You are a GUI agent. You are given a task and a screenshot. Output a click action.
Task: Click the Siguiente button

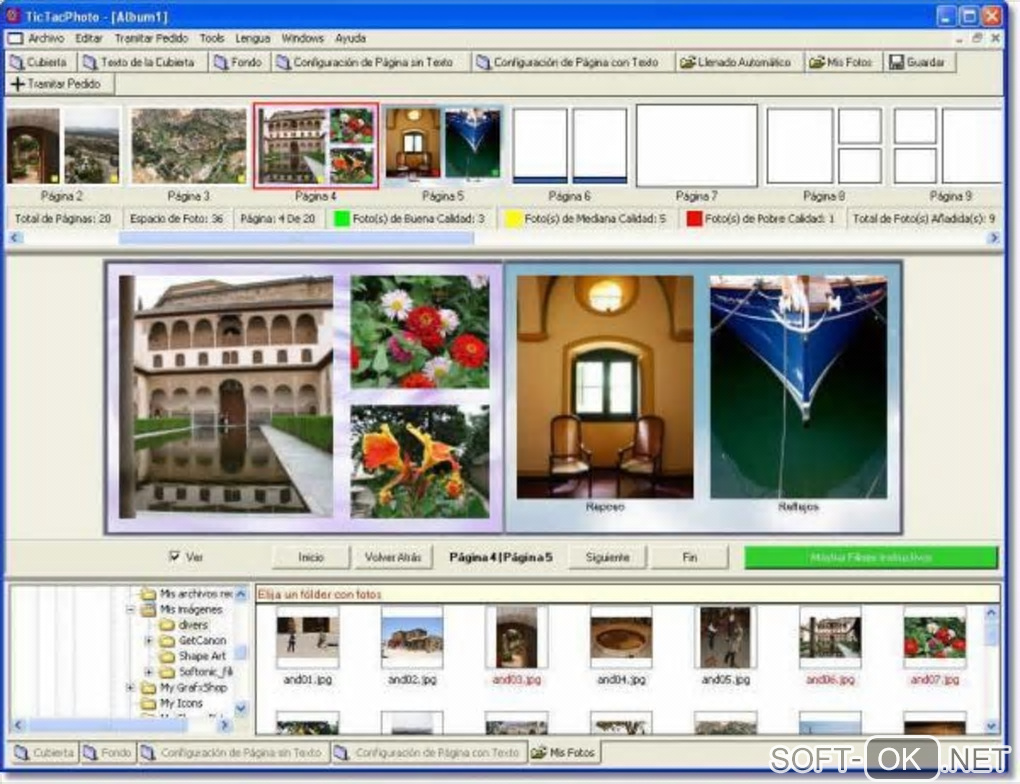[608, 558]
